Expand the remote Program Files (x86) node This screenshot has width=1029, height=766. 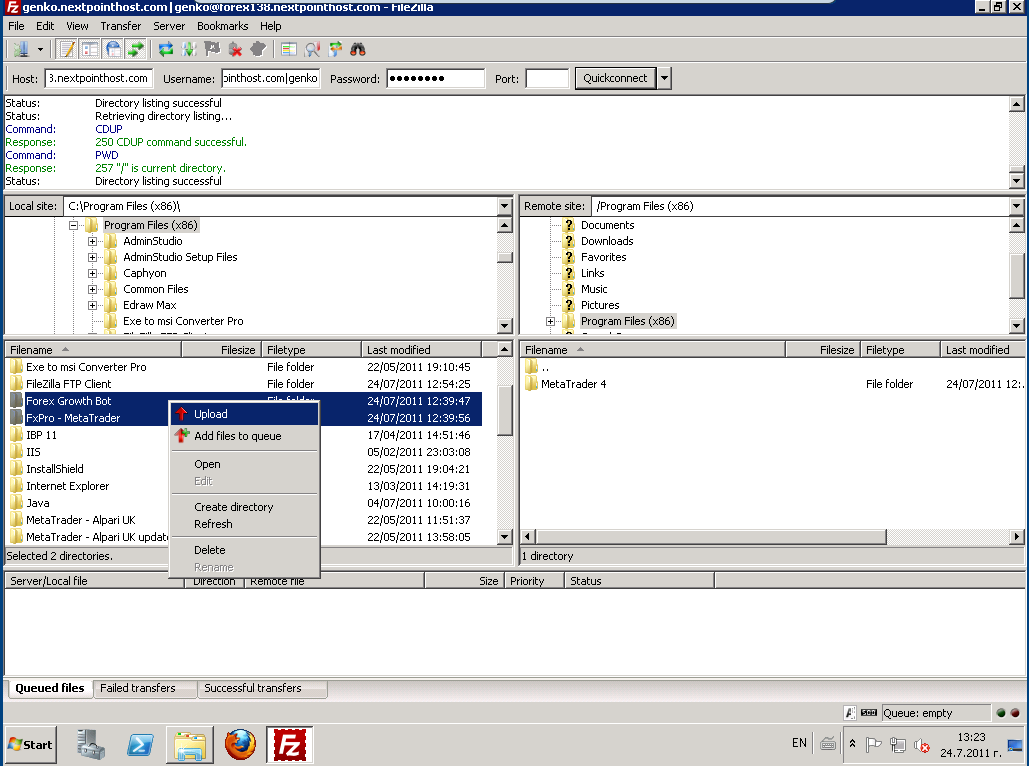point(551,322)
